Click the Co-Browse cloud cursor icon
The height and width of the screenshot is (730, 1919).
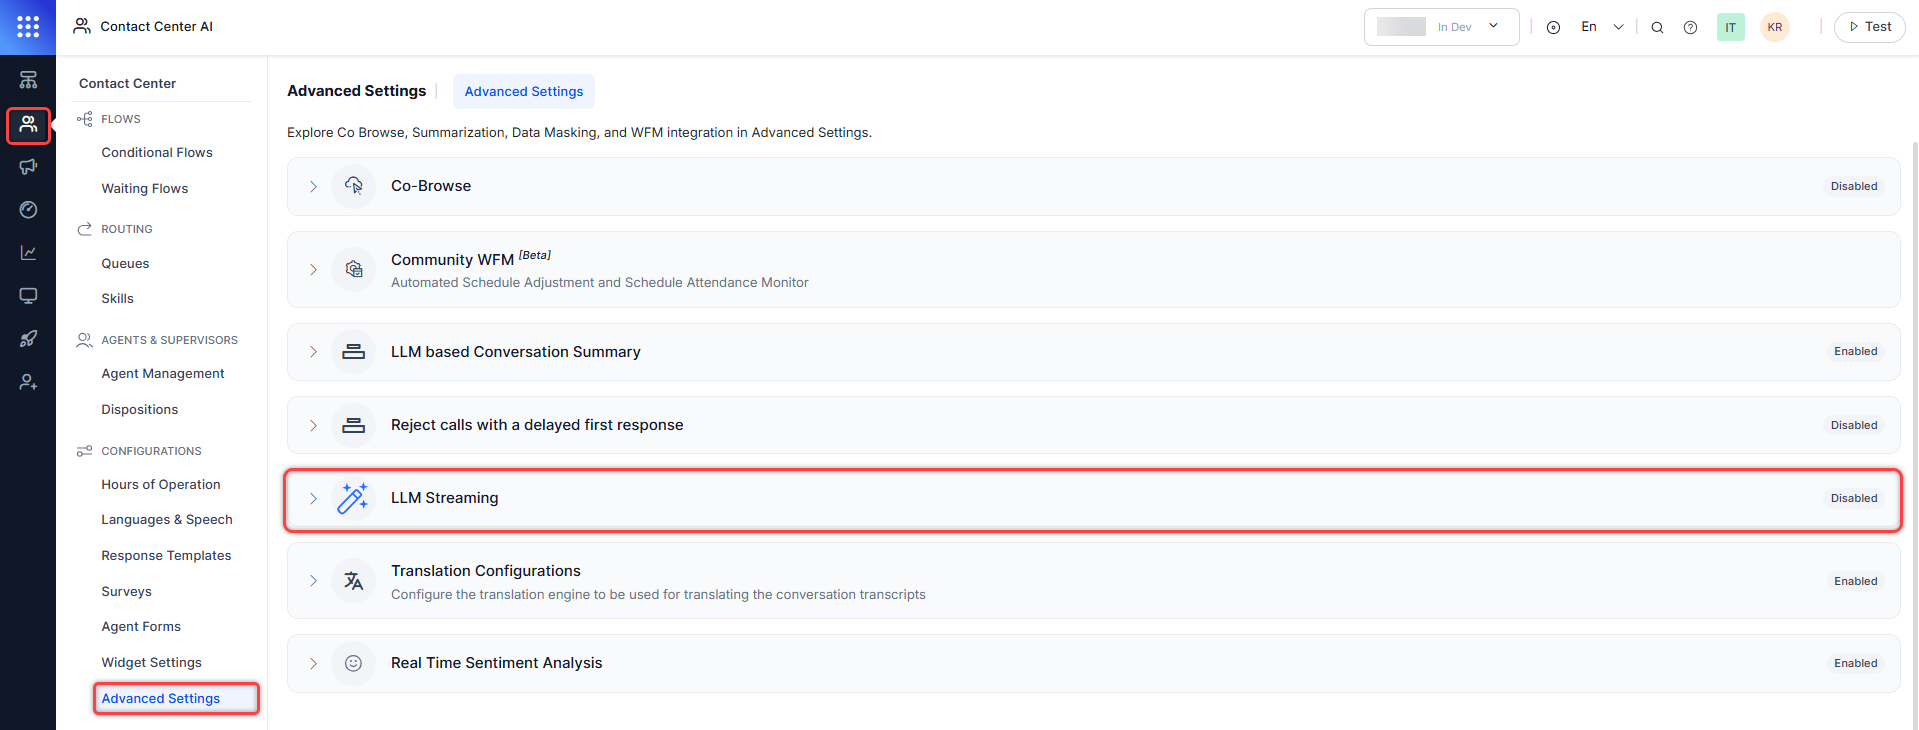coord(353,186)
